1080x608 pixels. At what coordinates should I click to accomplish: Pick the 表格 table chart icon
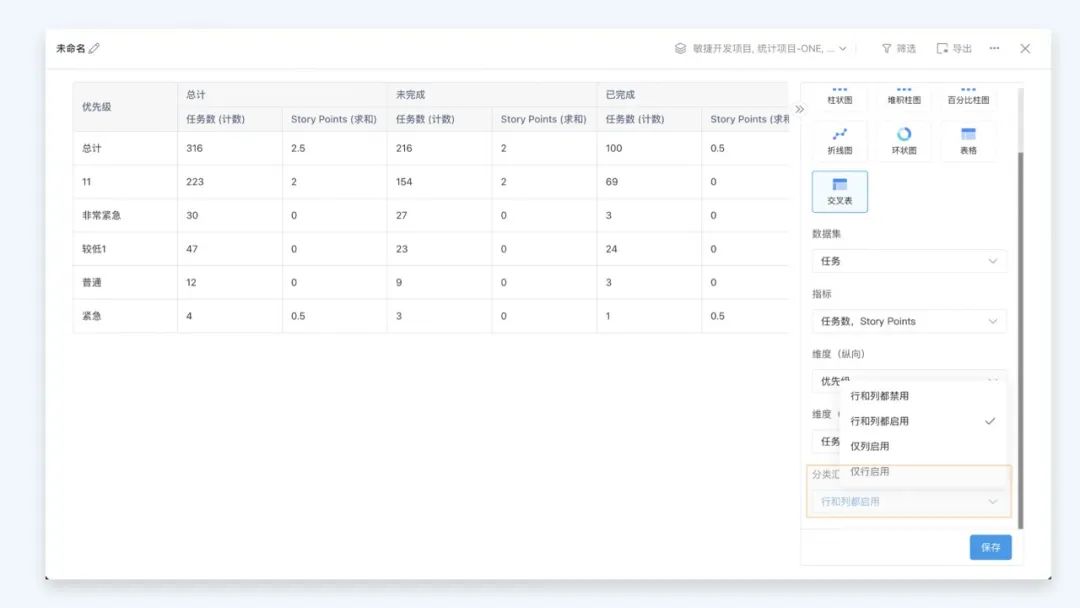pos(968,141)
